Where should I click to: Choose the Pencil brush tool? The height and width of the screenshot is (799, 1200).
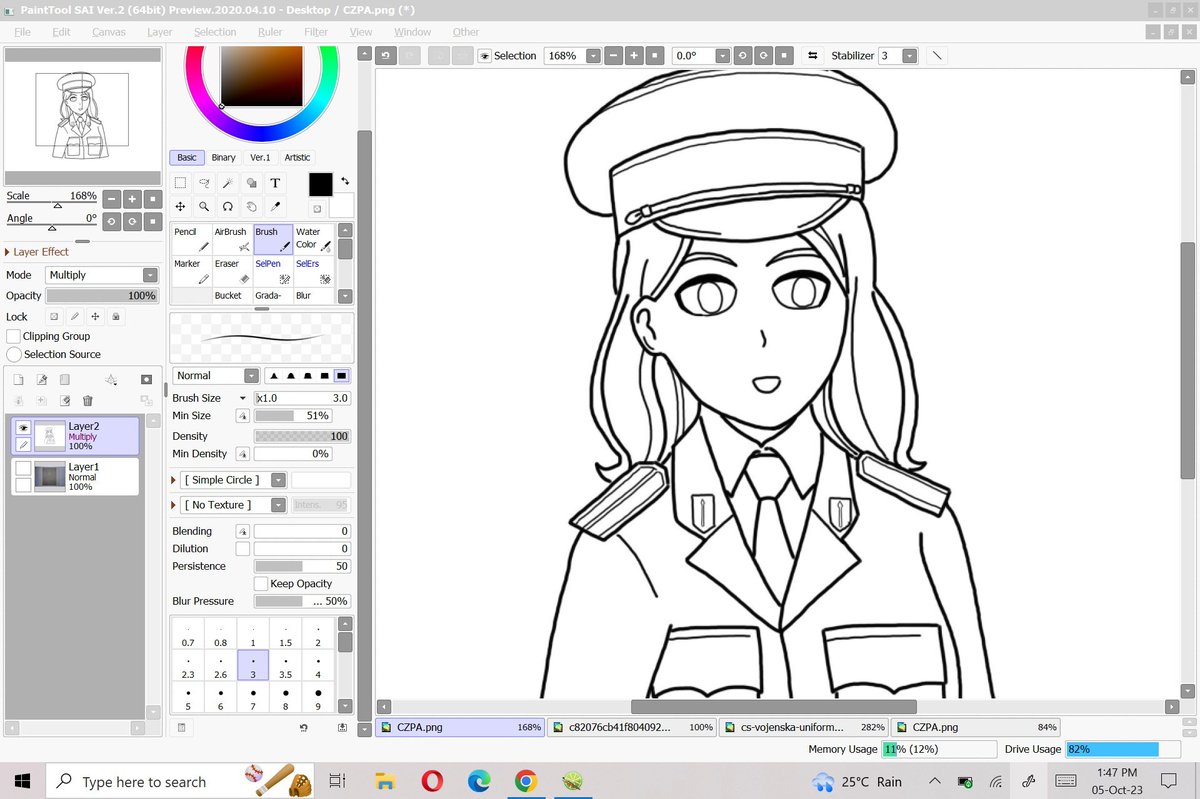pyautogui.click(x=191, y=239)
